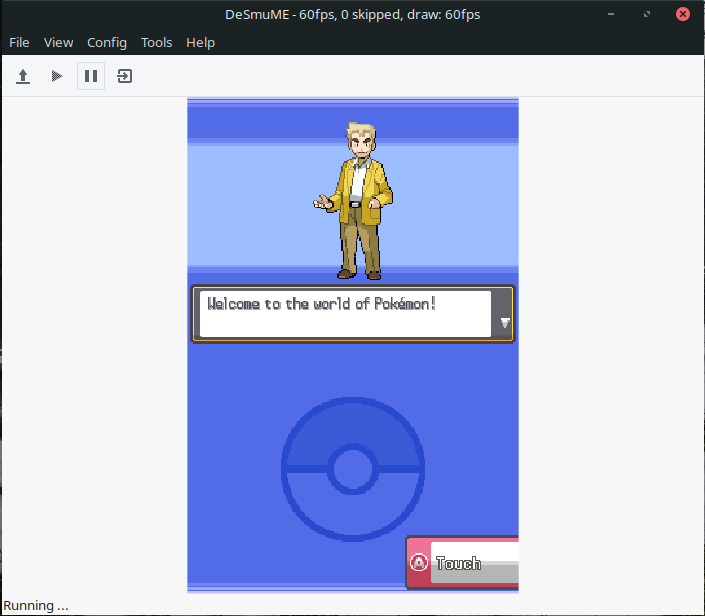Open the View menu
Viewport: 705px width, 616px height.
coord(58,43)
